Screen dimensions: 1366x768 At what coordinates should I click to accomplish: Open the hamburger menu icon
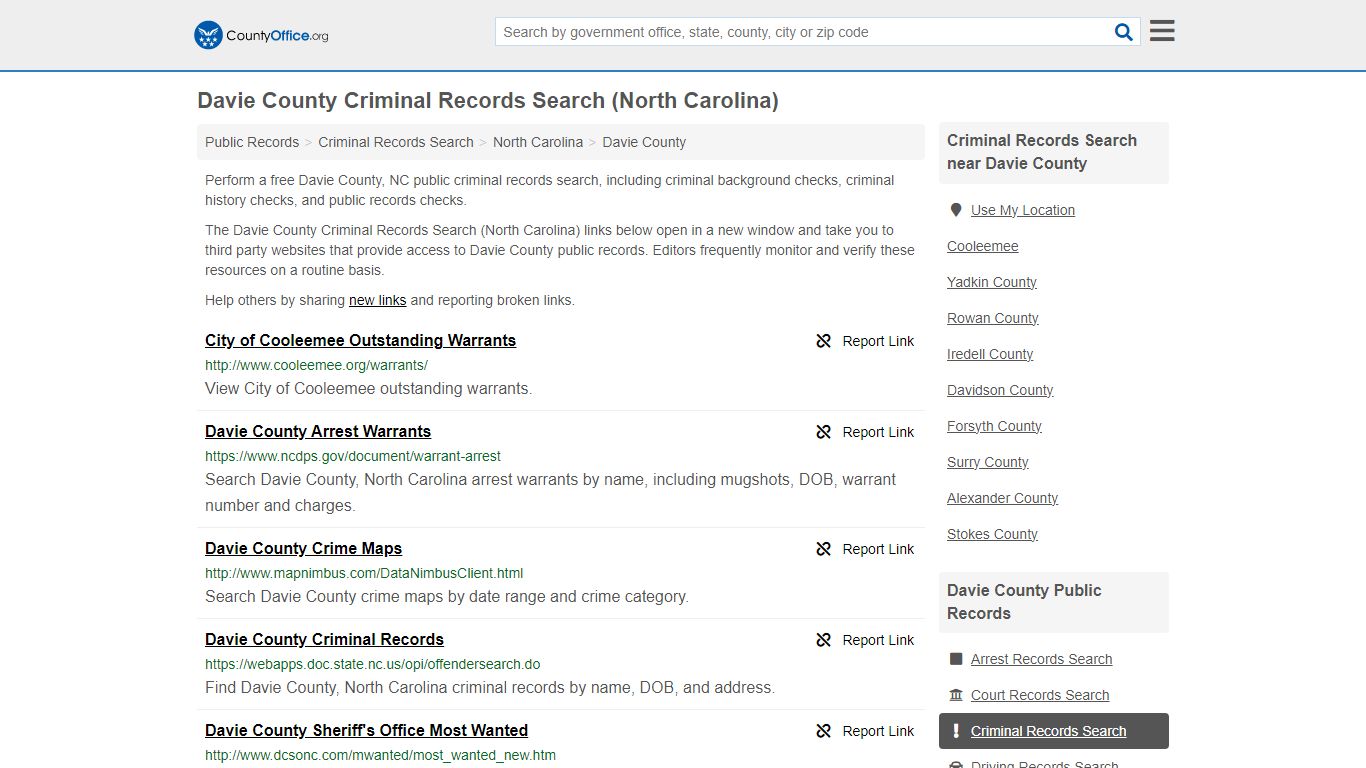[x=1162, y=31]
